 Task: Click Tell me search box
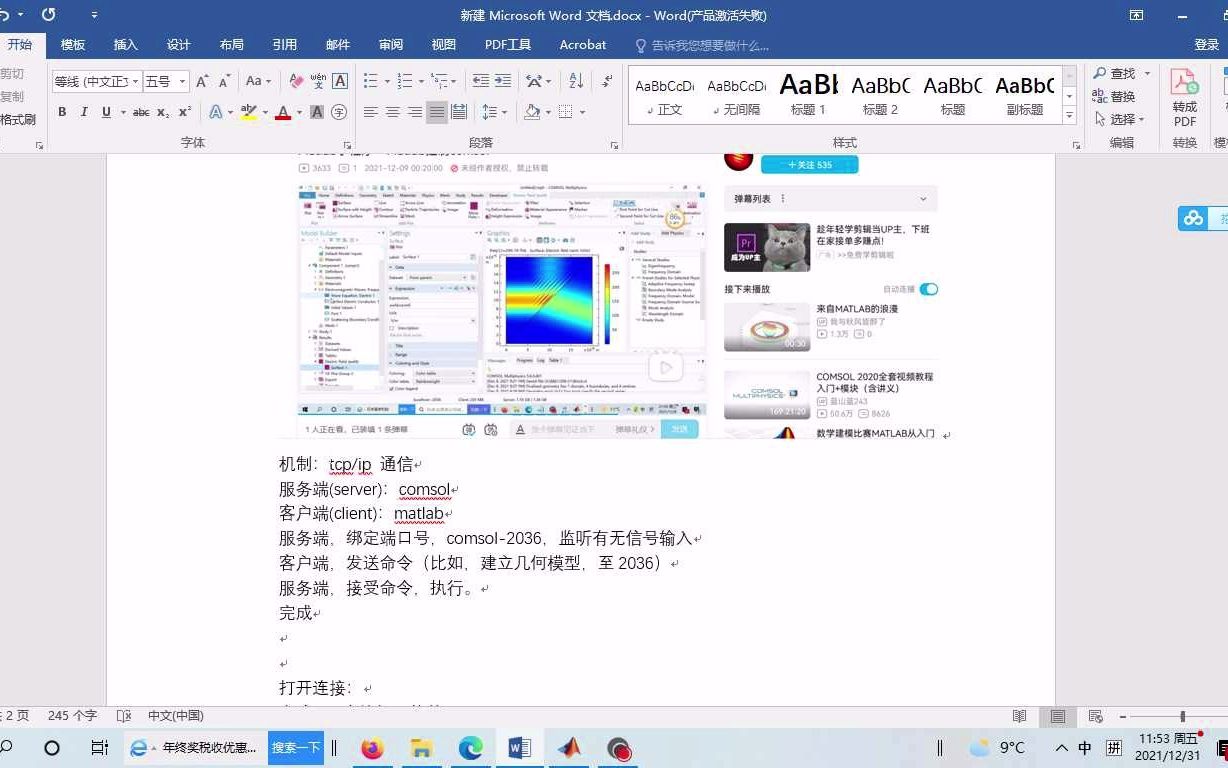703,45
